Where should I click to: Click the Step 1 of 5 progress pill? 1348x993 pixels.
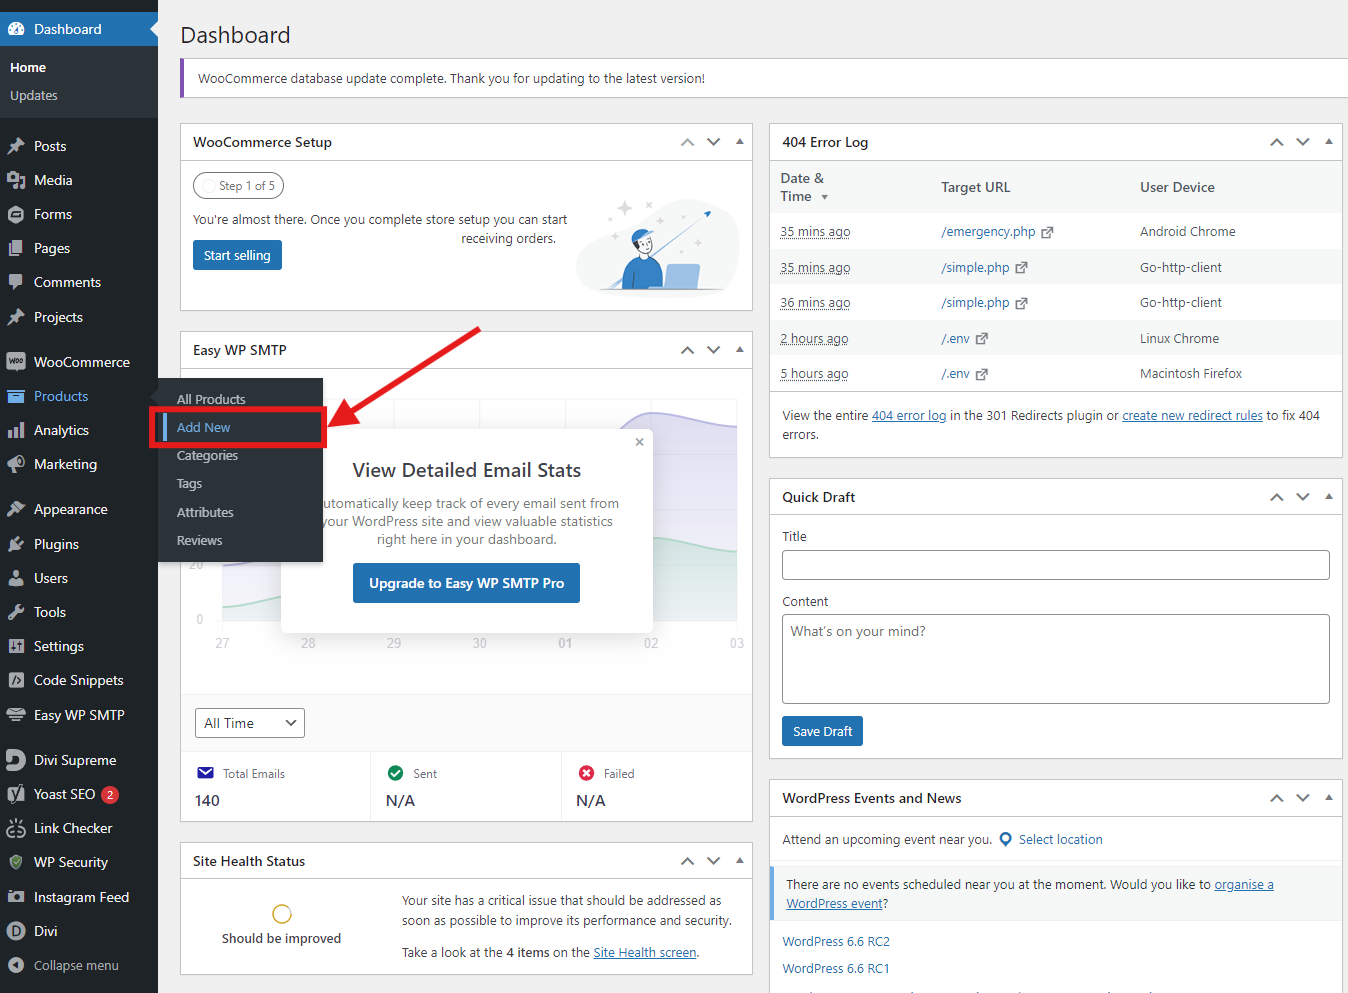pos(239,185)
